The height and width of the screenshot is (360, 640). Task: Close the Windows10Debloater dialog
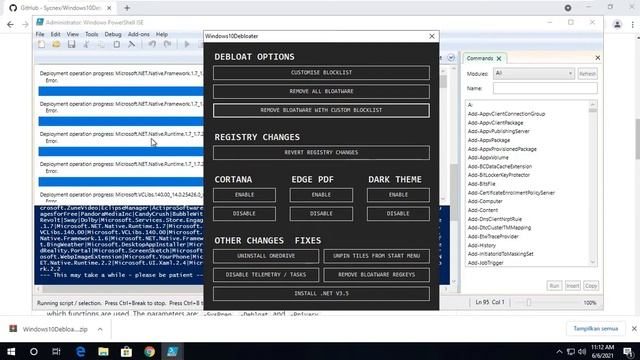click(432, 36)
